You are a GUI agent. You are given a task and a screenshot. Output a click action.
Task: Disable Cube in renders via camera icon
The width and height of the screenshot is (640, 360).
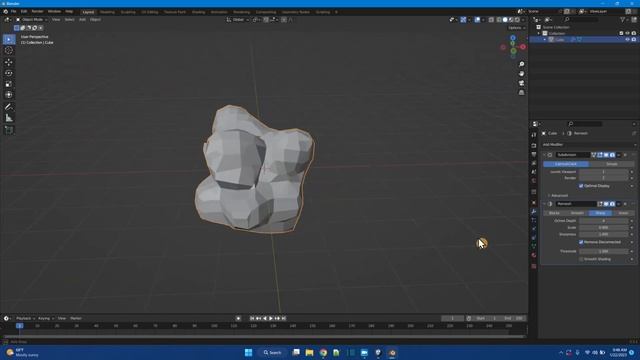633,40
